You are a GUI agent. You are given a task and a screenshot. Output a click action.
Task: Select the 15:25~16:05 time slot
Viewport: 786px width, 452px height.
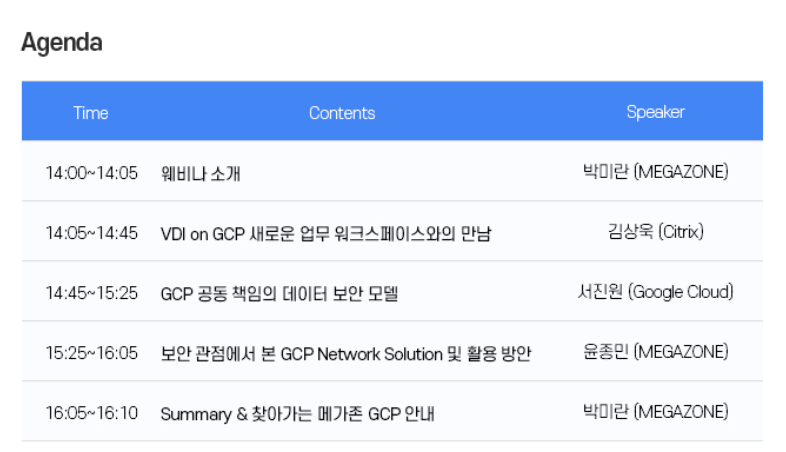91,353
